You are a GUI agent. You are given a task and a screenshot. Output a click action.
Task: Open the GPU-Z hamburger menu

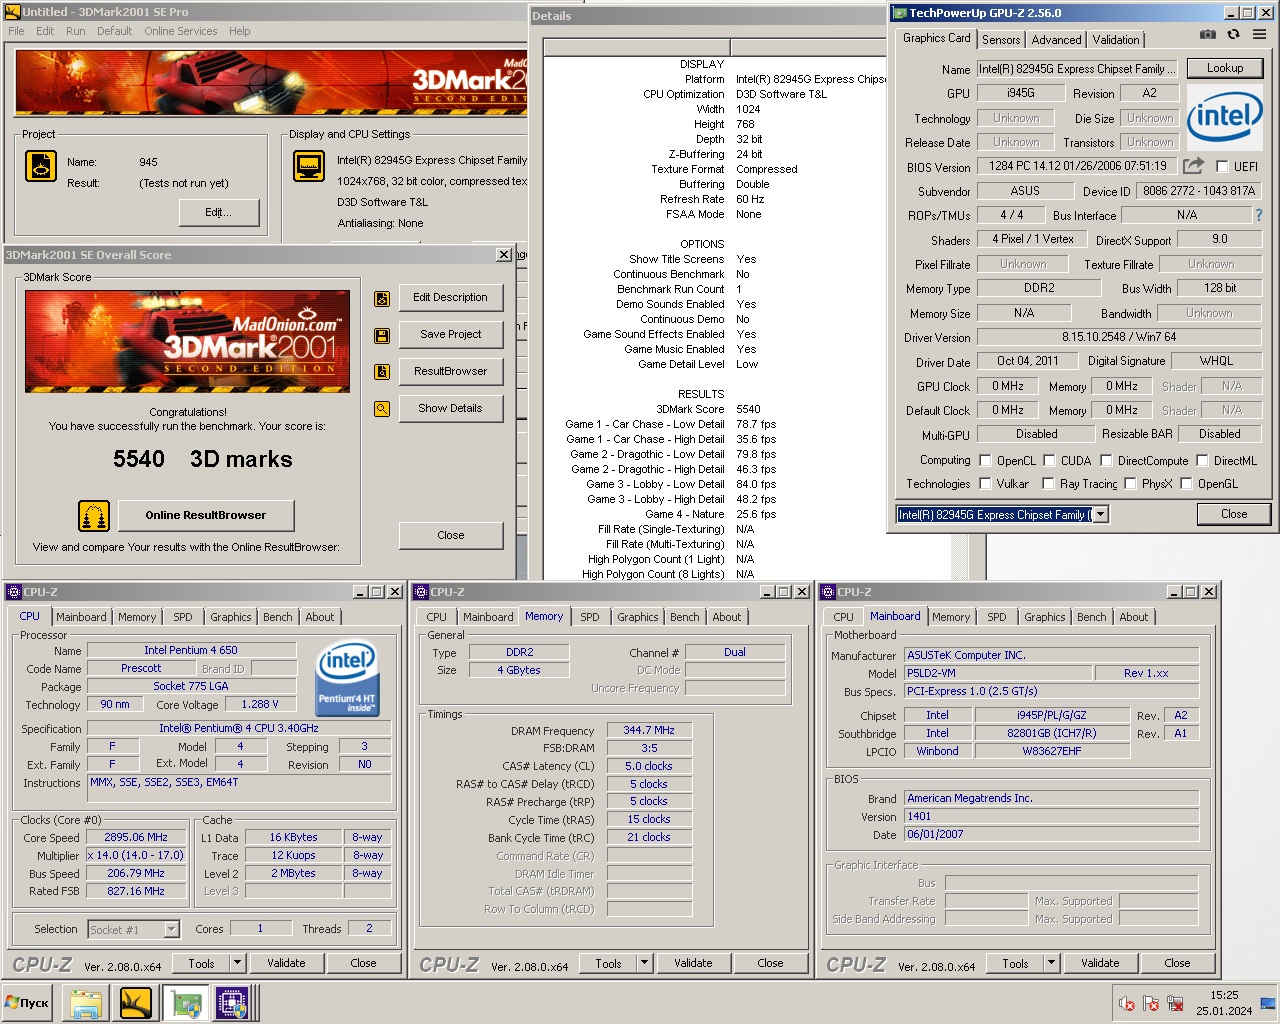tap(1259, 34)
